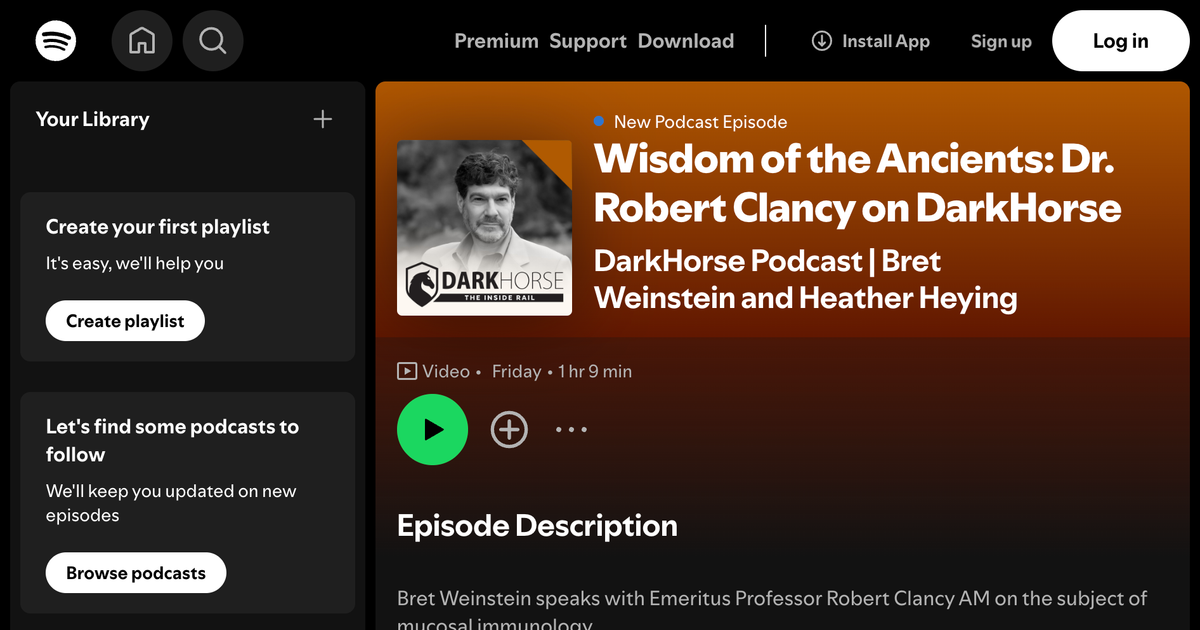Click the New Podcast Episode label
This screenshot has width=1200, height=630.
700,122
